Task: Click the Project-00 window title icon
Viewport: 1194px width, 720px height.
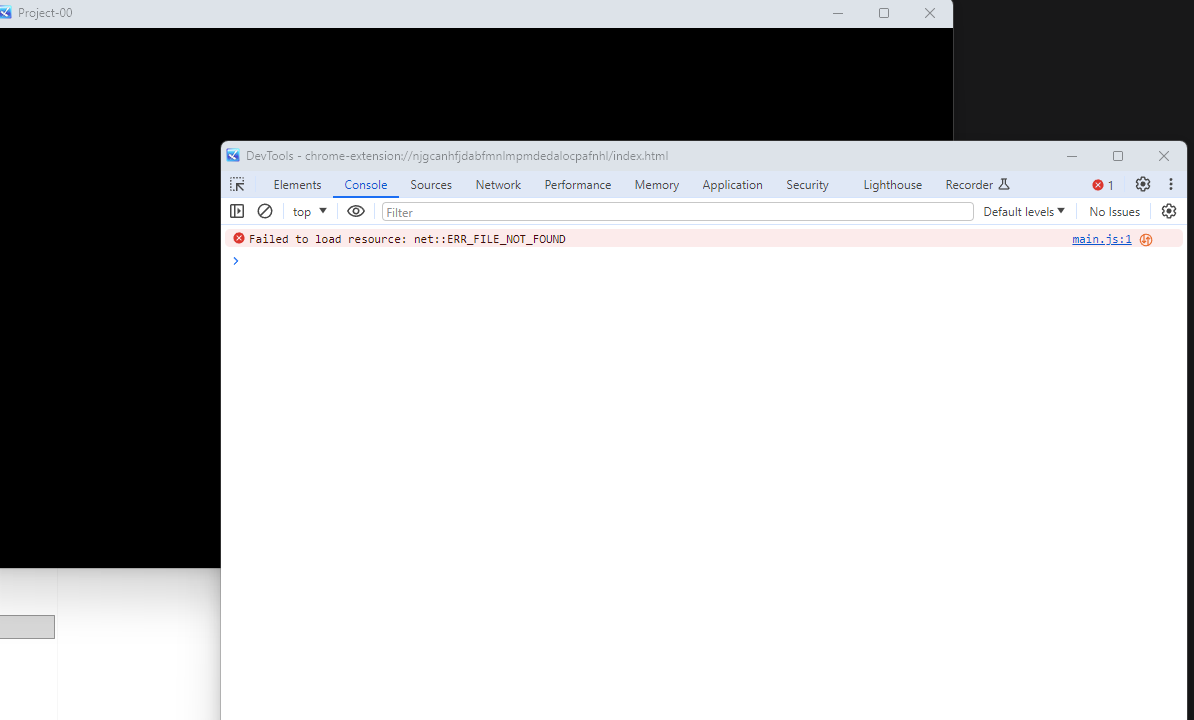Action: [x=5, y=12]
